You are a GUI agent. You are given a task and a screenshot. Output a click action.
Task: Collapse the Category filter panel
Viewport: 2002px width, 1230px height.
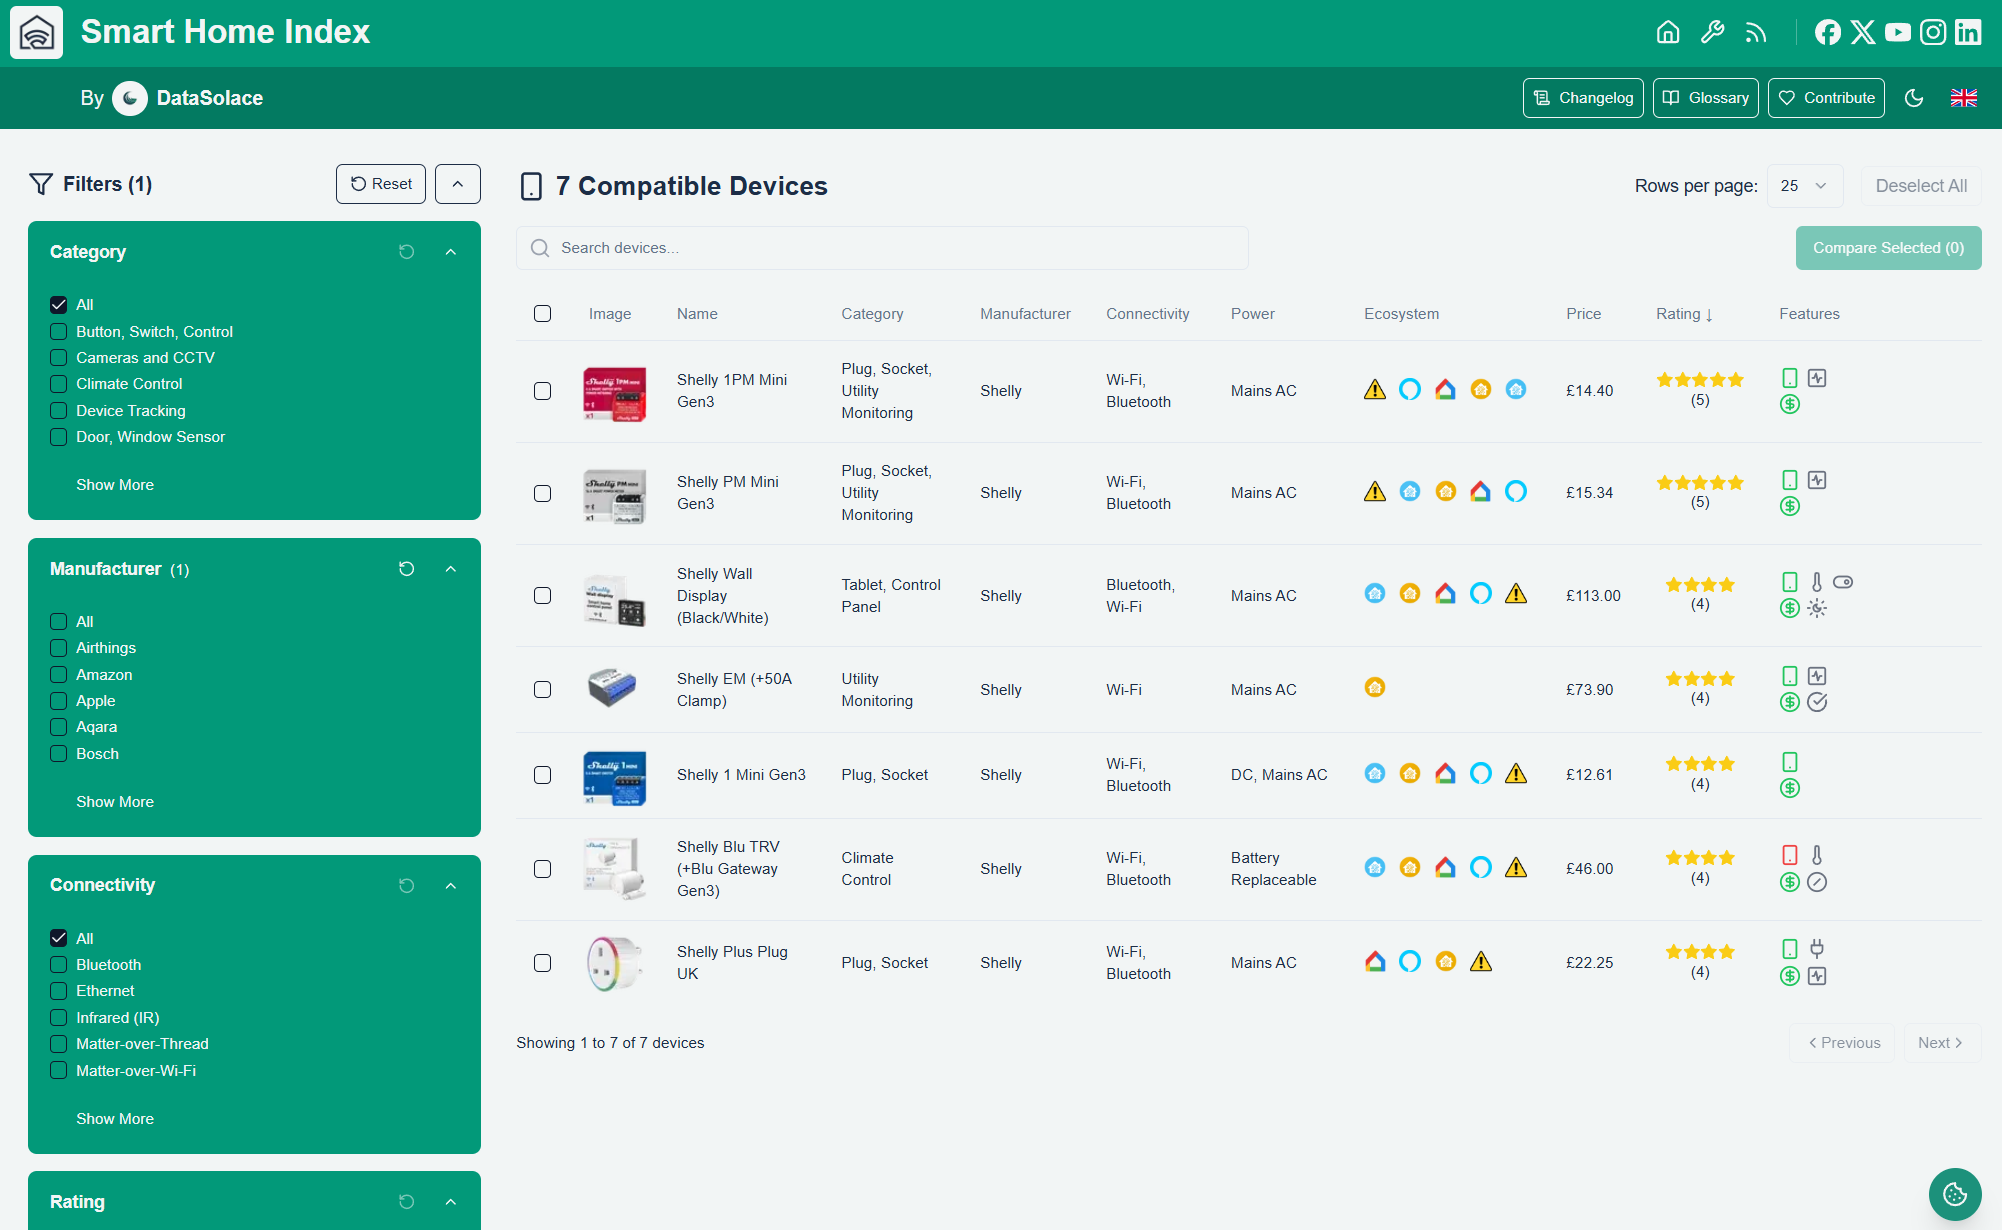click(x=451, y=252)
